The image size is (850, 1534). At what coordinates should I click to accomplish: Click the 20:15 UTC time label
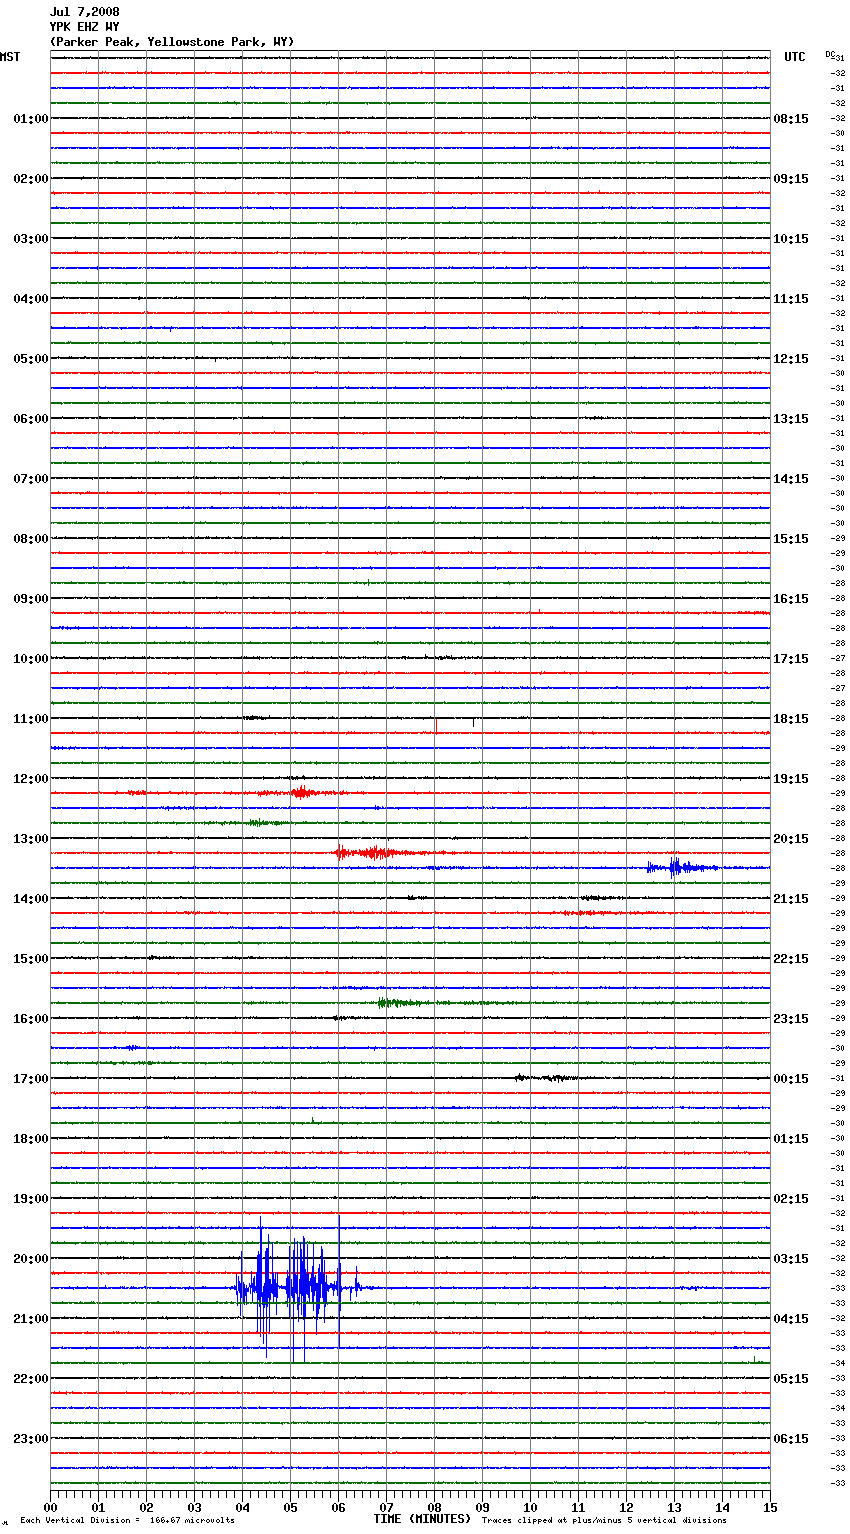click(791, 839)
